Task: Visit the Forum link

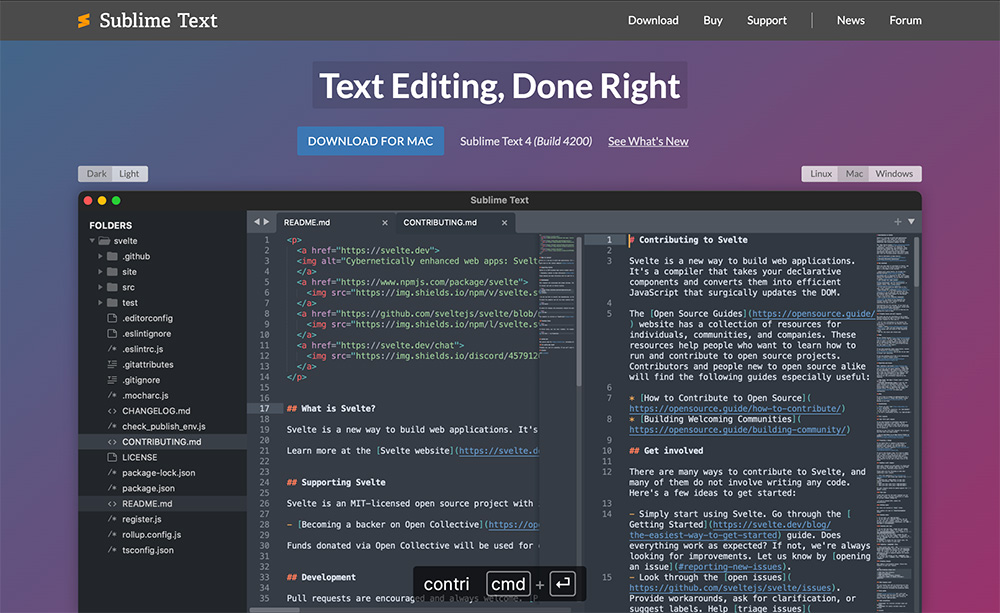Action: click(906, 20)
